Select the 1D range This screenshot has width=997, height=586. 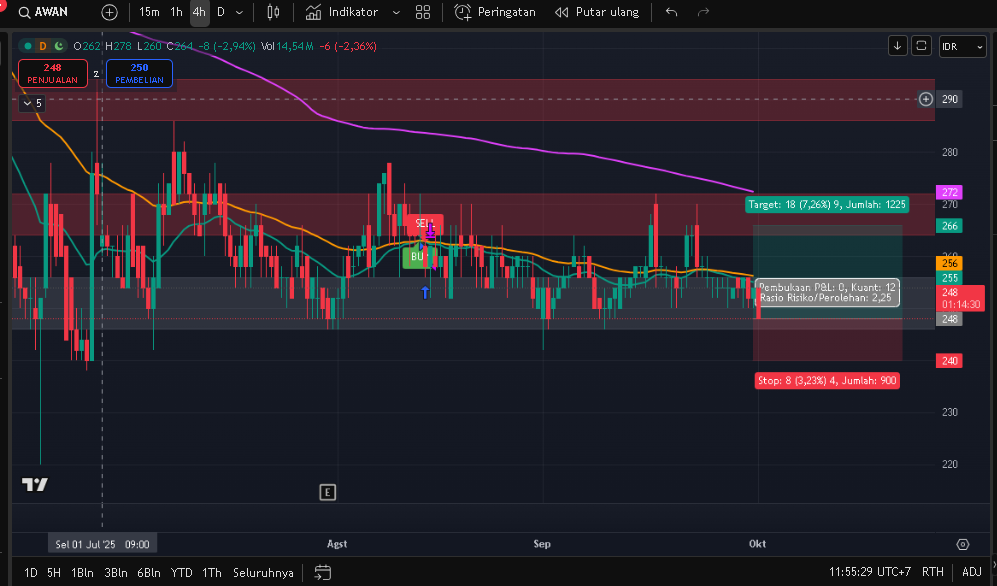tap(31, 573)
